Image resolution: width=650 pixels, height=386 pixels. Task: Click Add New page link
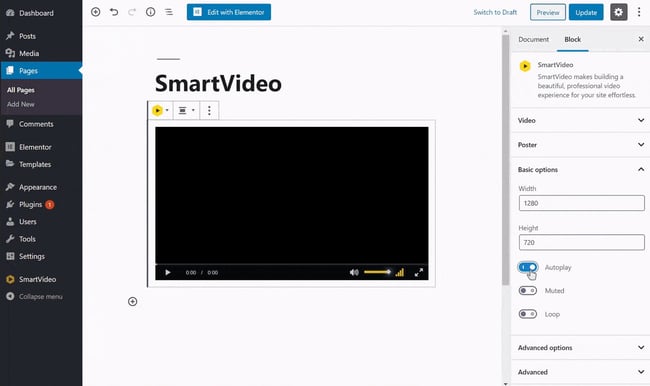[x=21, y=104]
